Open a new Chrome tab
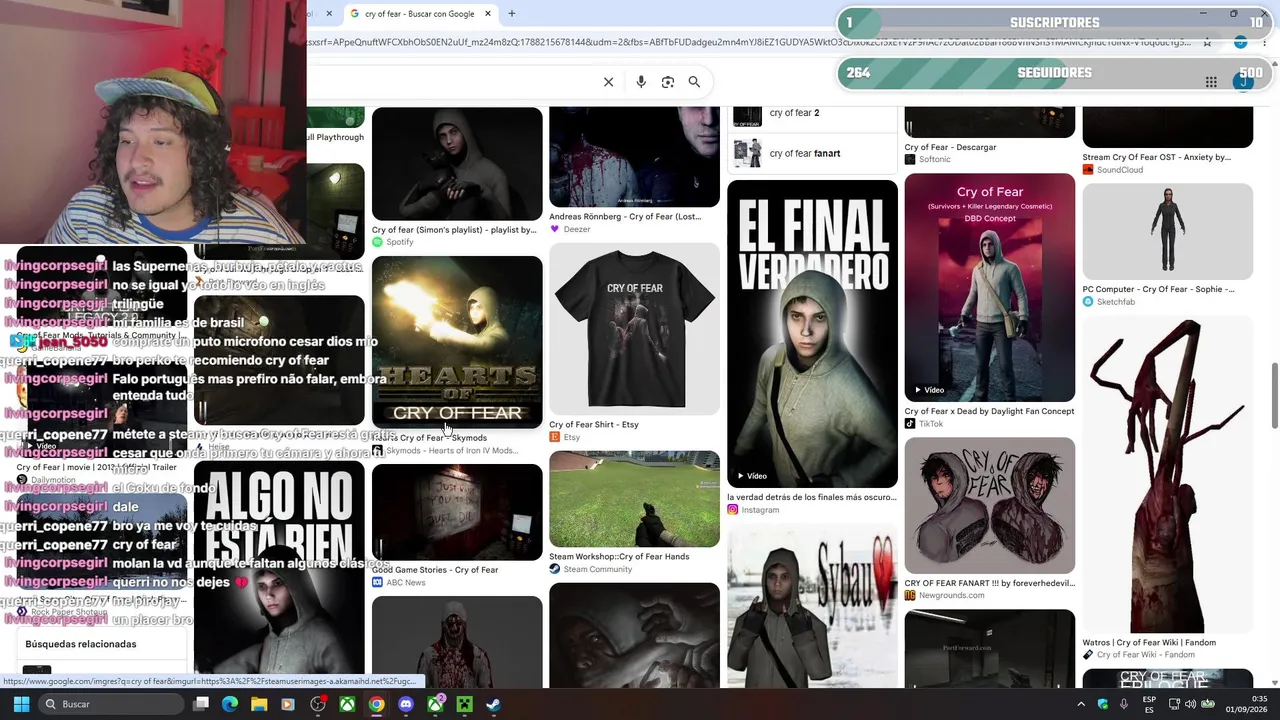This screenshot has height=720, width=1280. 512,14
